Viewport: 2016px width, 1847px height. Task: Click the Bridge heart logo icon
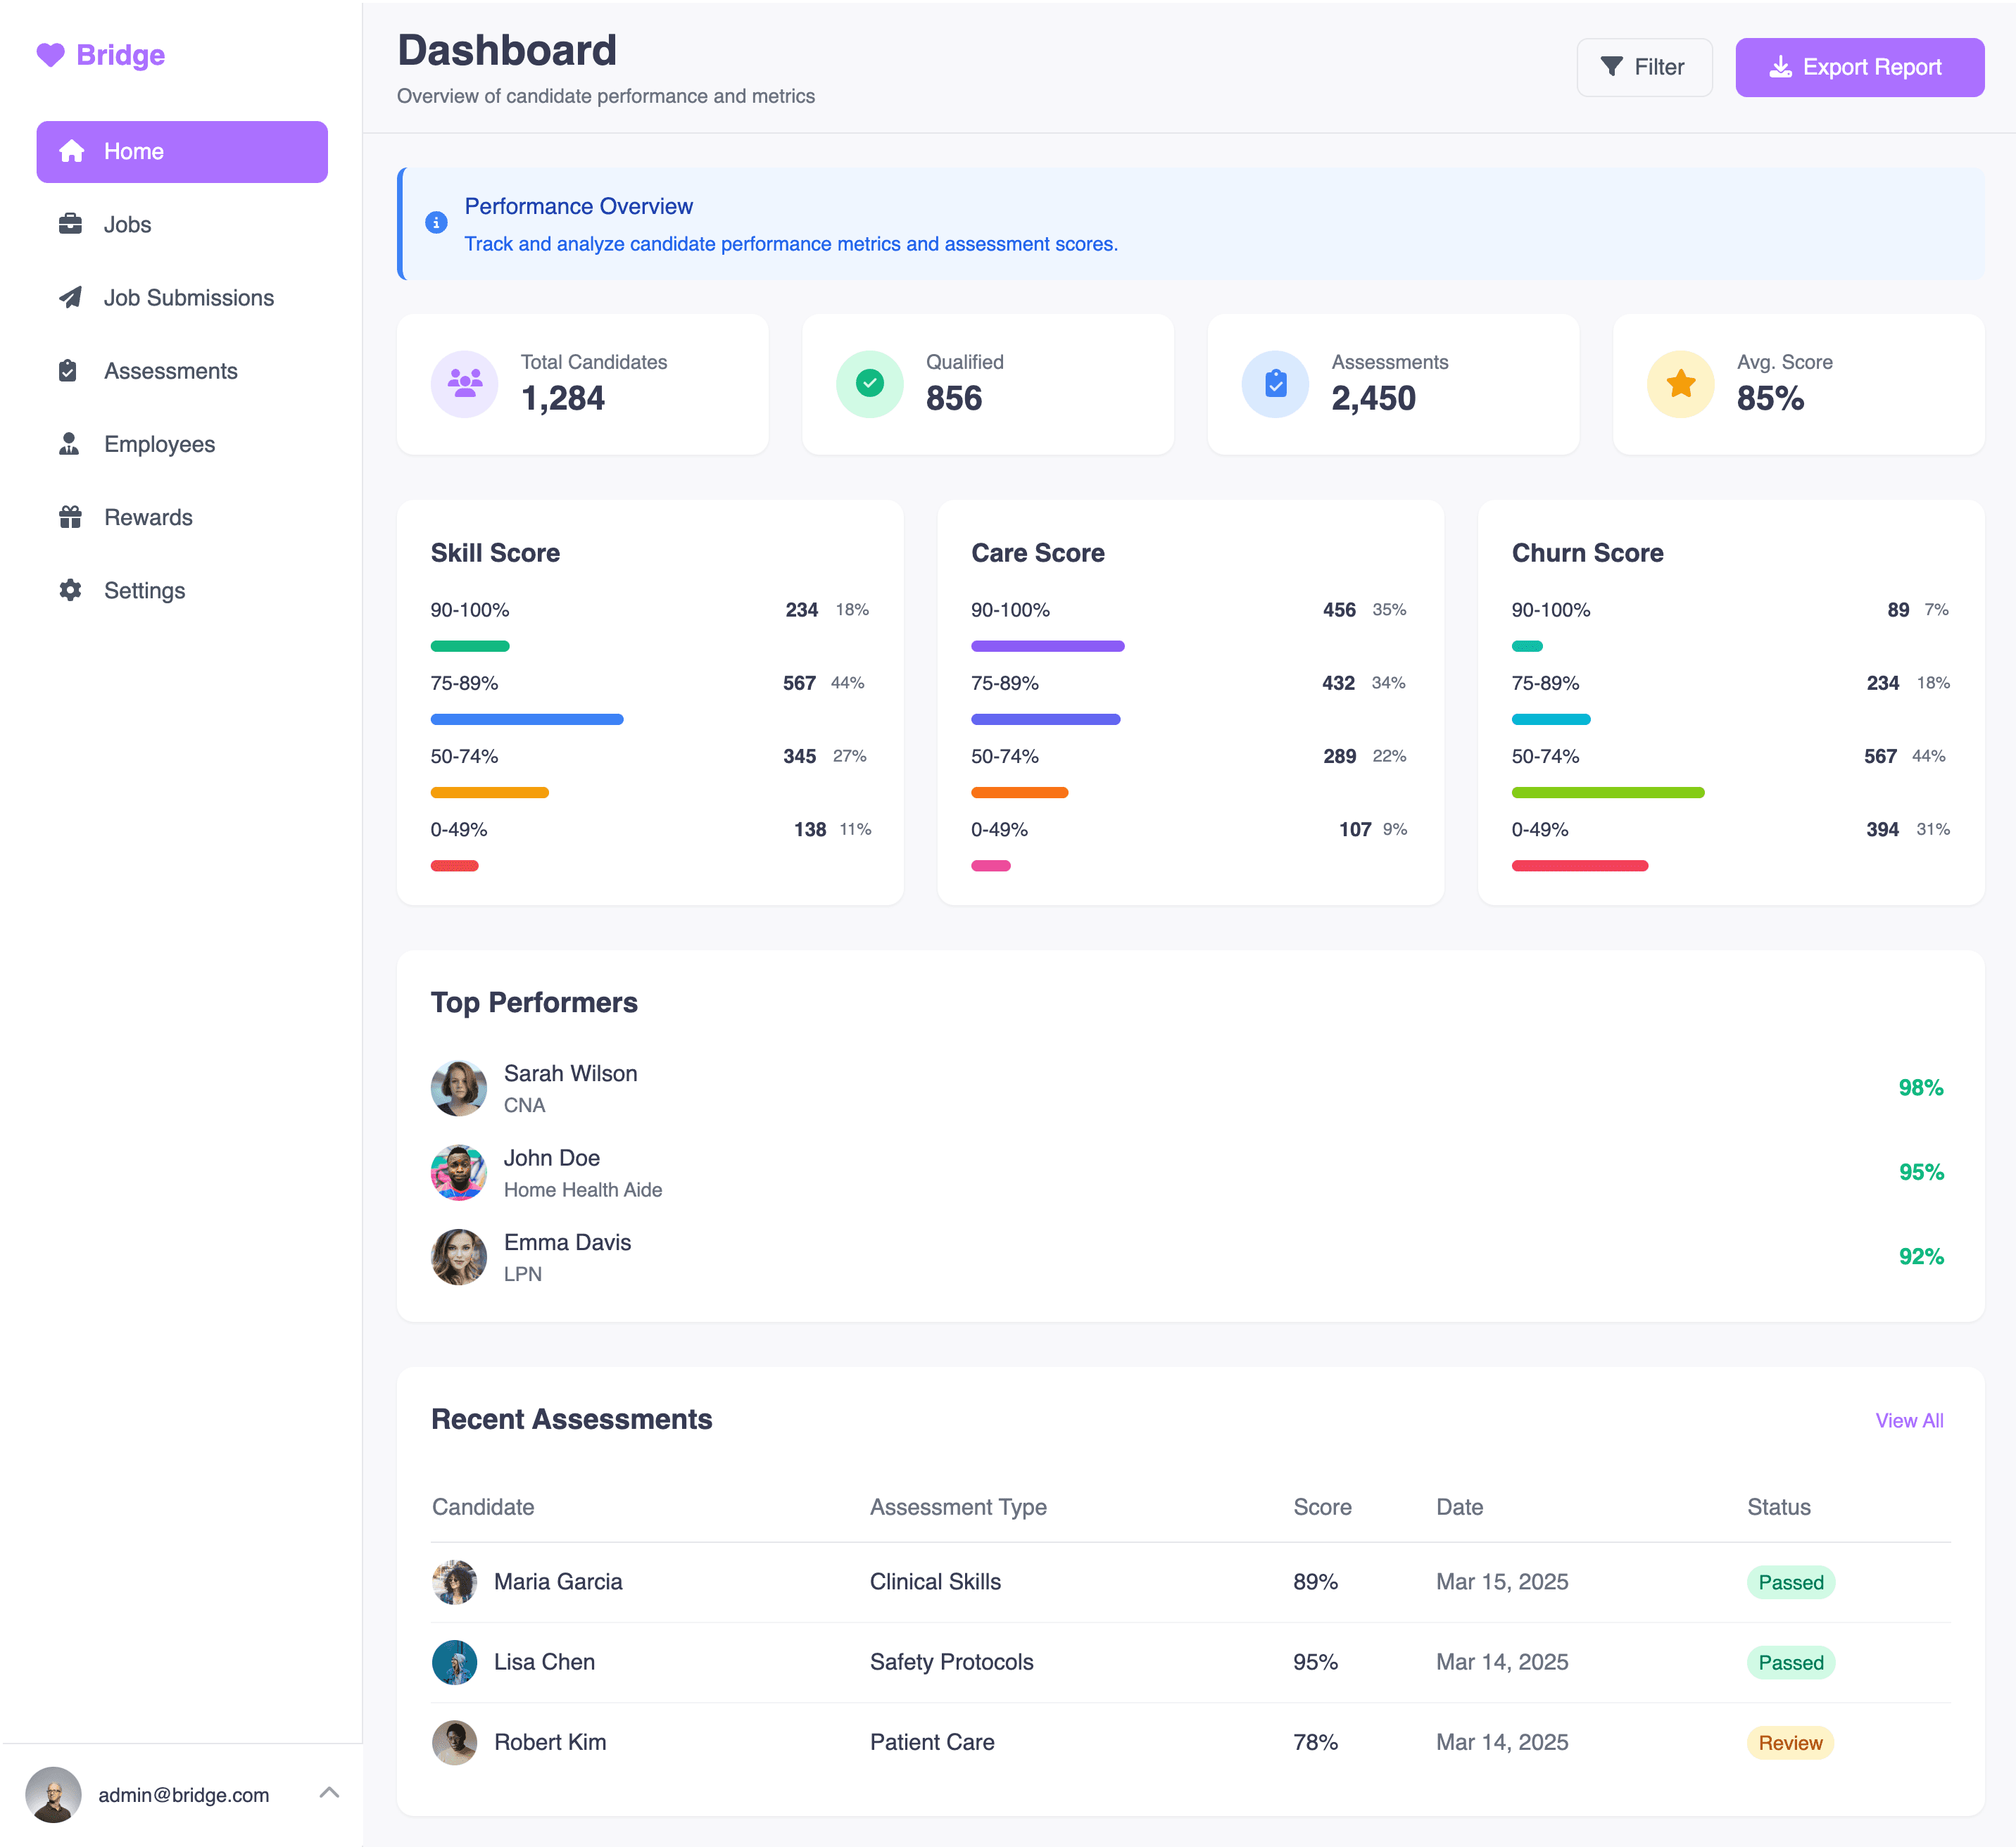[x=50, y=55]
